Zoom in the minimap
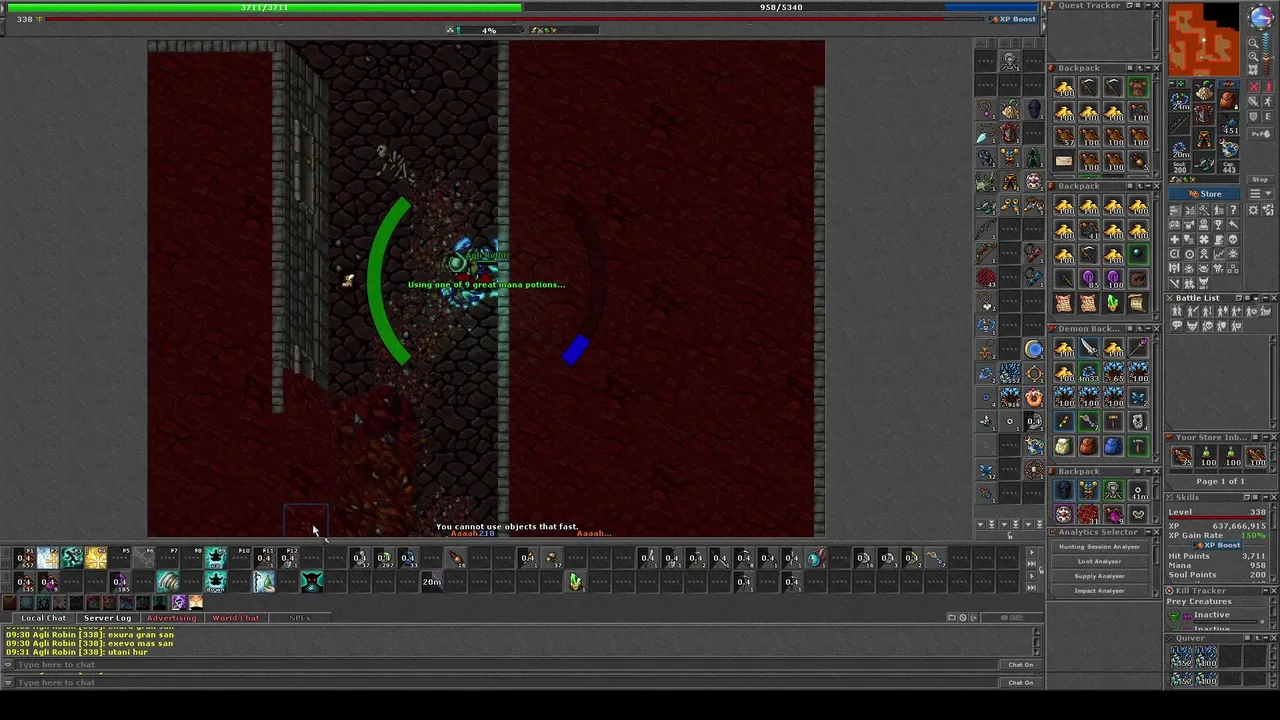This screenshot has height=720, width=1280. (1253, 57)
